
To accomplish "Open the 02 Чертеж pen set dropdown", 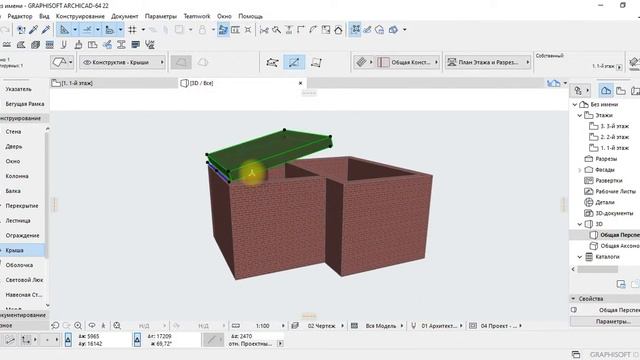I will 322,326.
